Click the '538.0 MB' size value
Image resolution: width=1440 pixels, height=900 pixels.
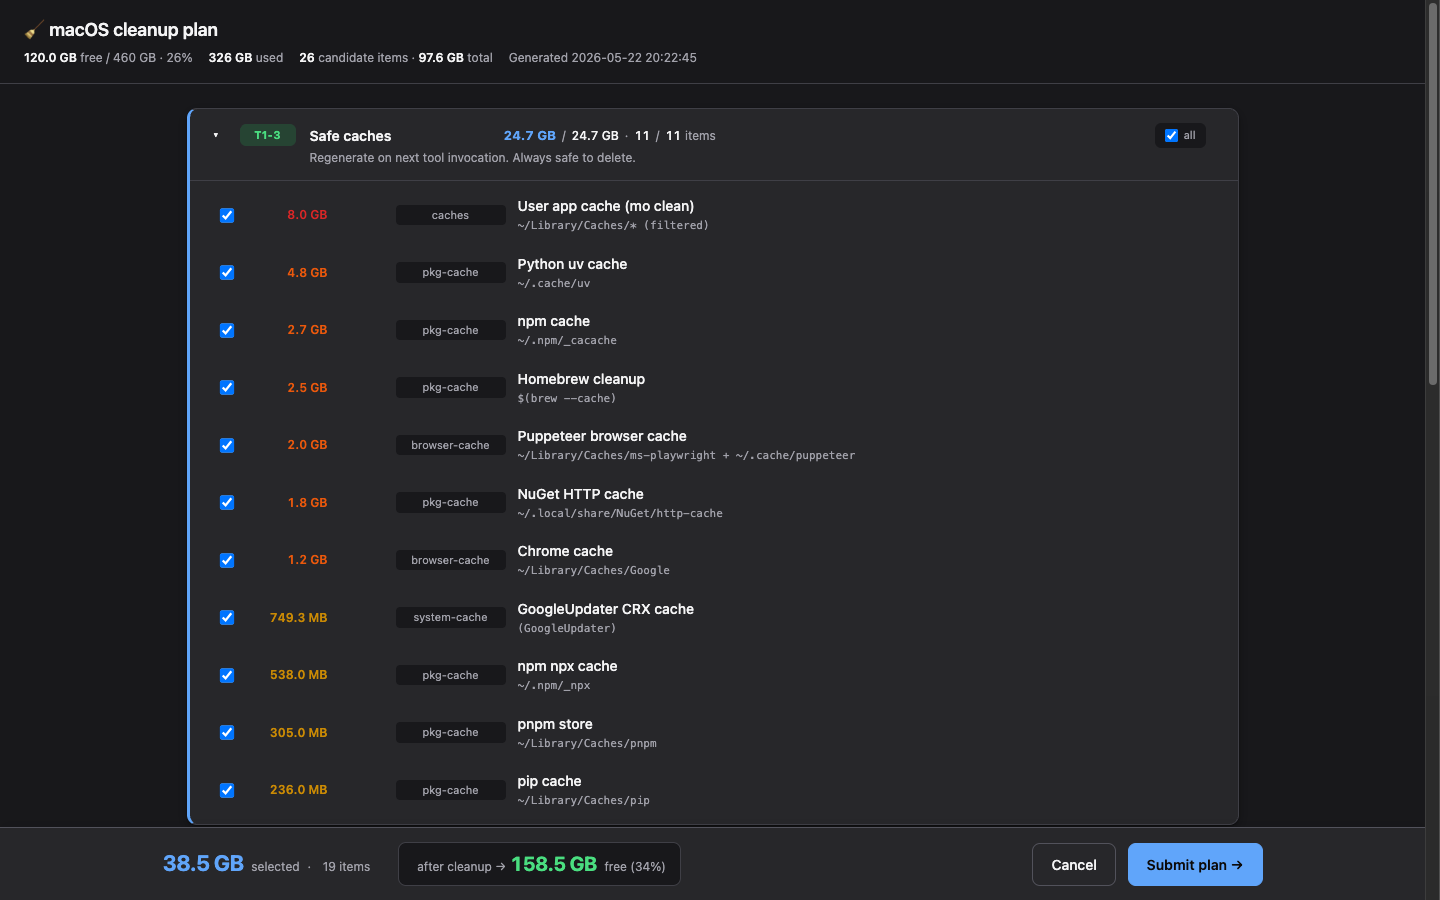[298, 675]
